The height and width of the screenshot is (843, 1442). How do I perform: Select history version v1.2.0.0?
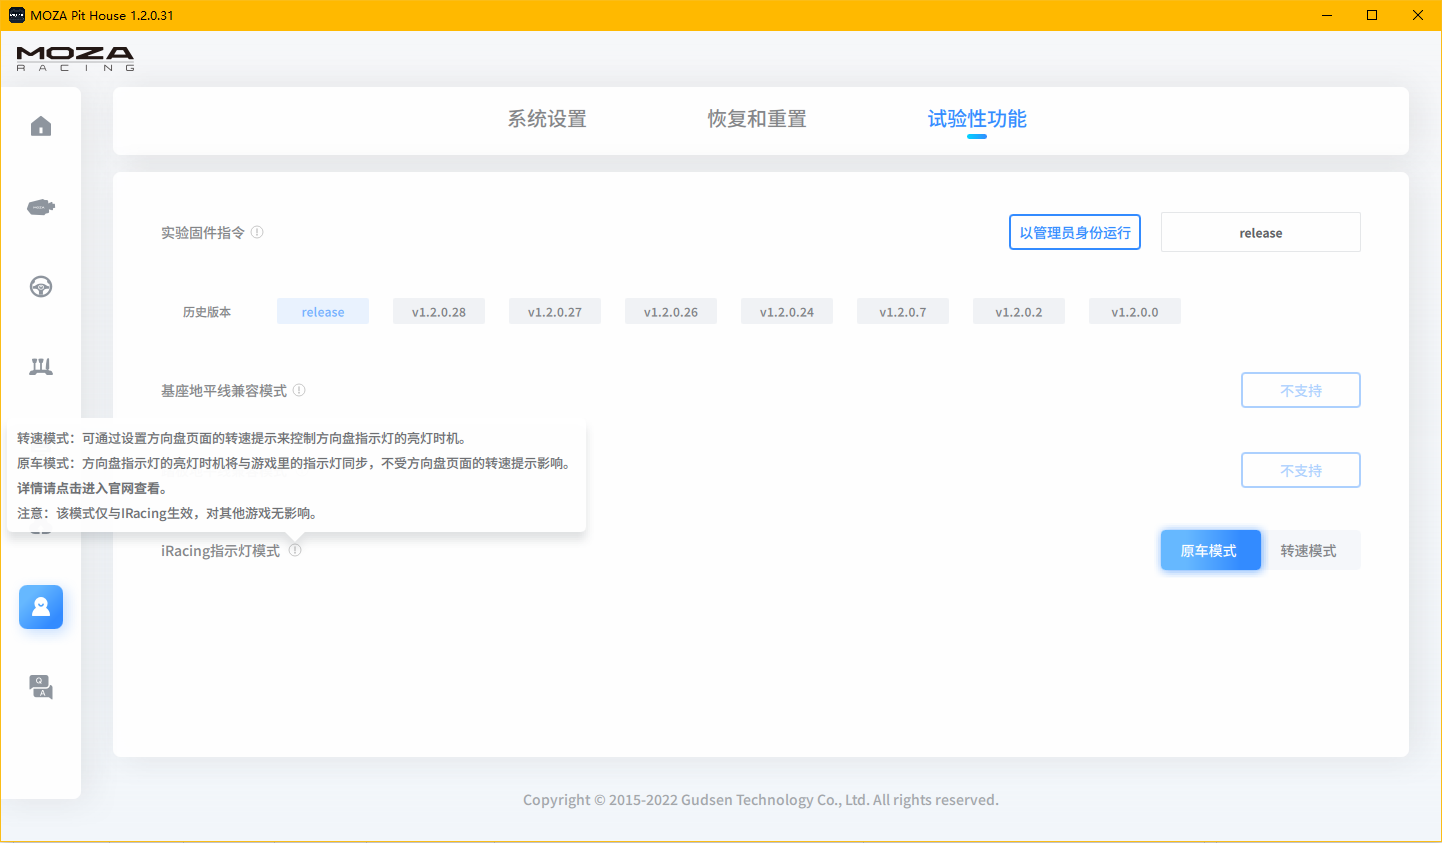pos(1135,312)
